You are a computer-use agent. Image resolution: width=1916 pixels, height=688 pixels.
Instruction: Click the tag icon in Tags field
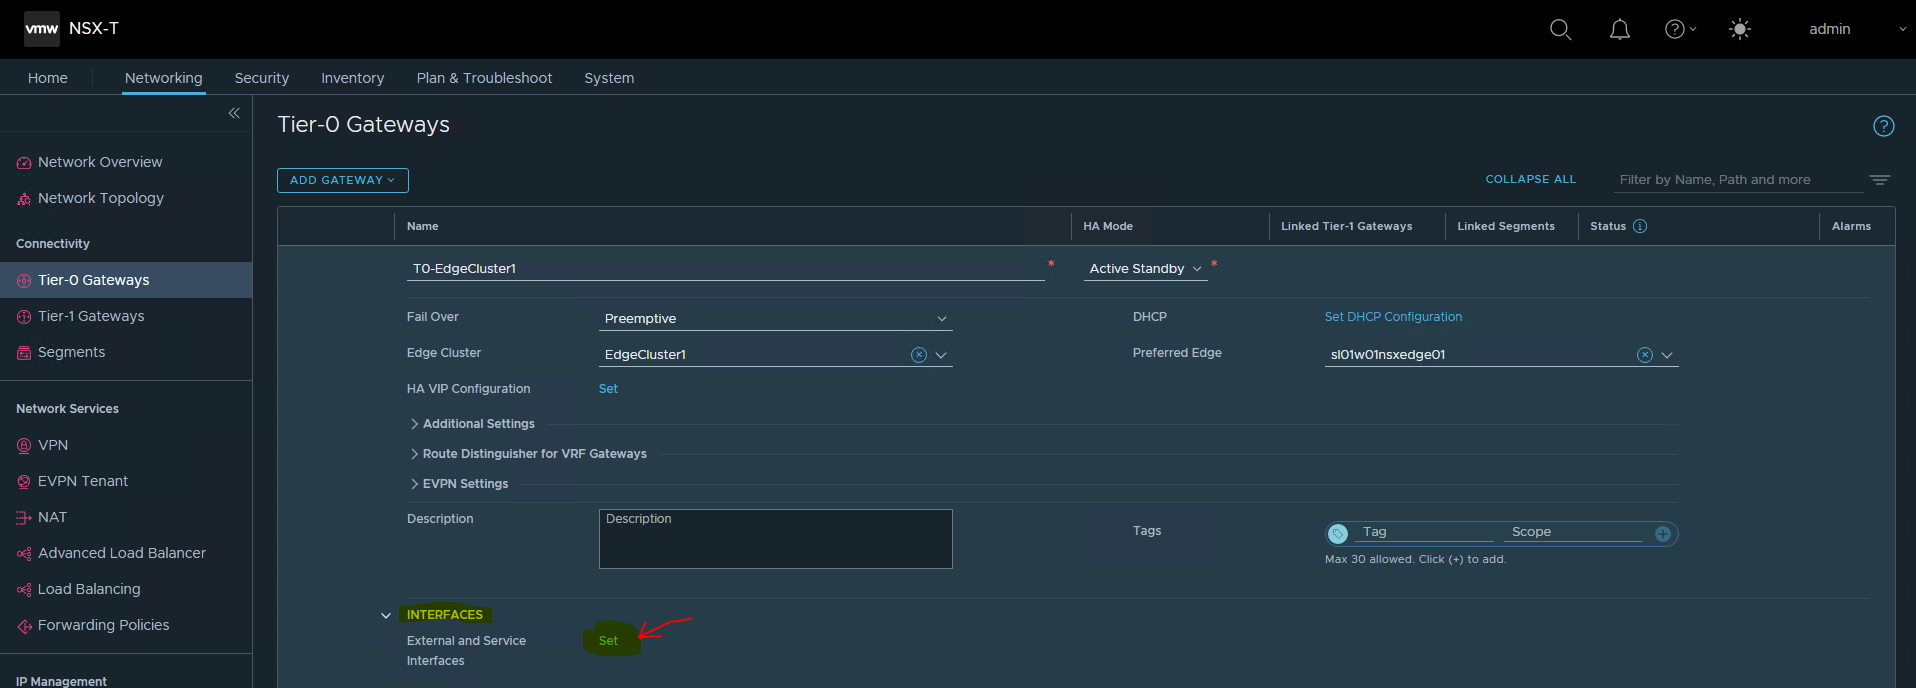point(1338,534)
